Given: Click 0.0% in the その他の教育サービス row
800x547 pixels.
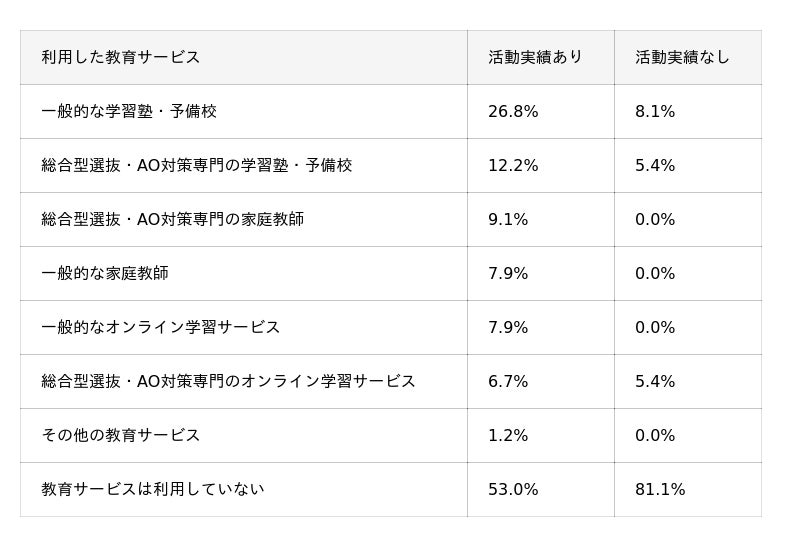Looking at the screenshot, I should pos(655,436).
